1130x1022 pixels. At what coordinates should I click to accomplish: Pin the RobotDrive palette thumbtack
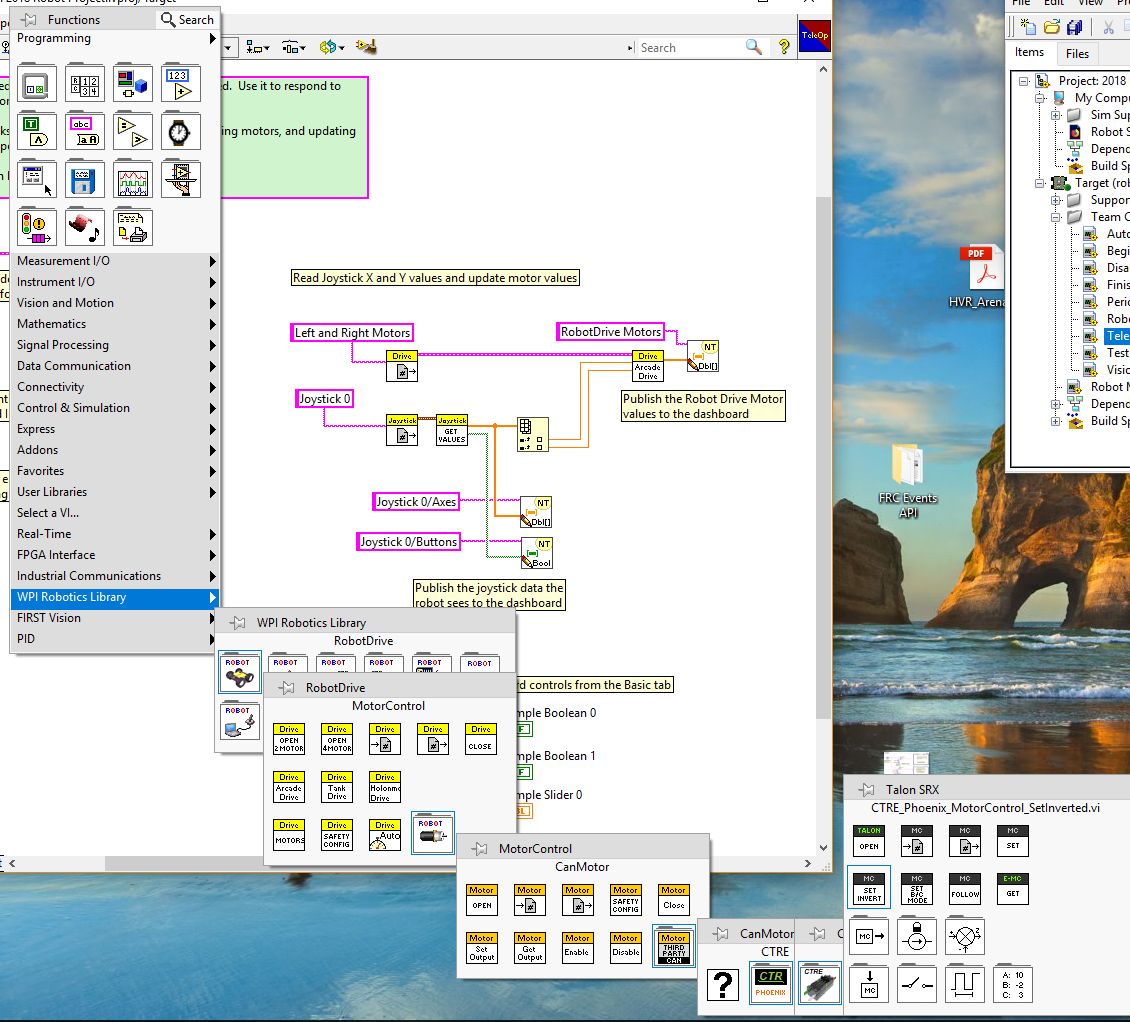click(287, 688)
